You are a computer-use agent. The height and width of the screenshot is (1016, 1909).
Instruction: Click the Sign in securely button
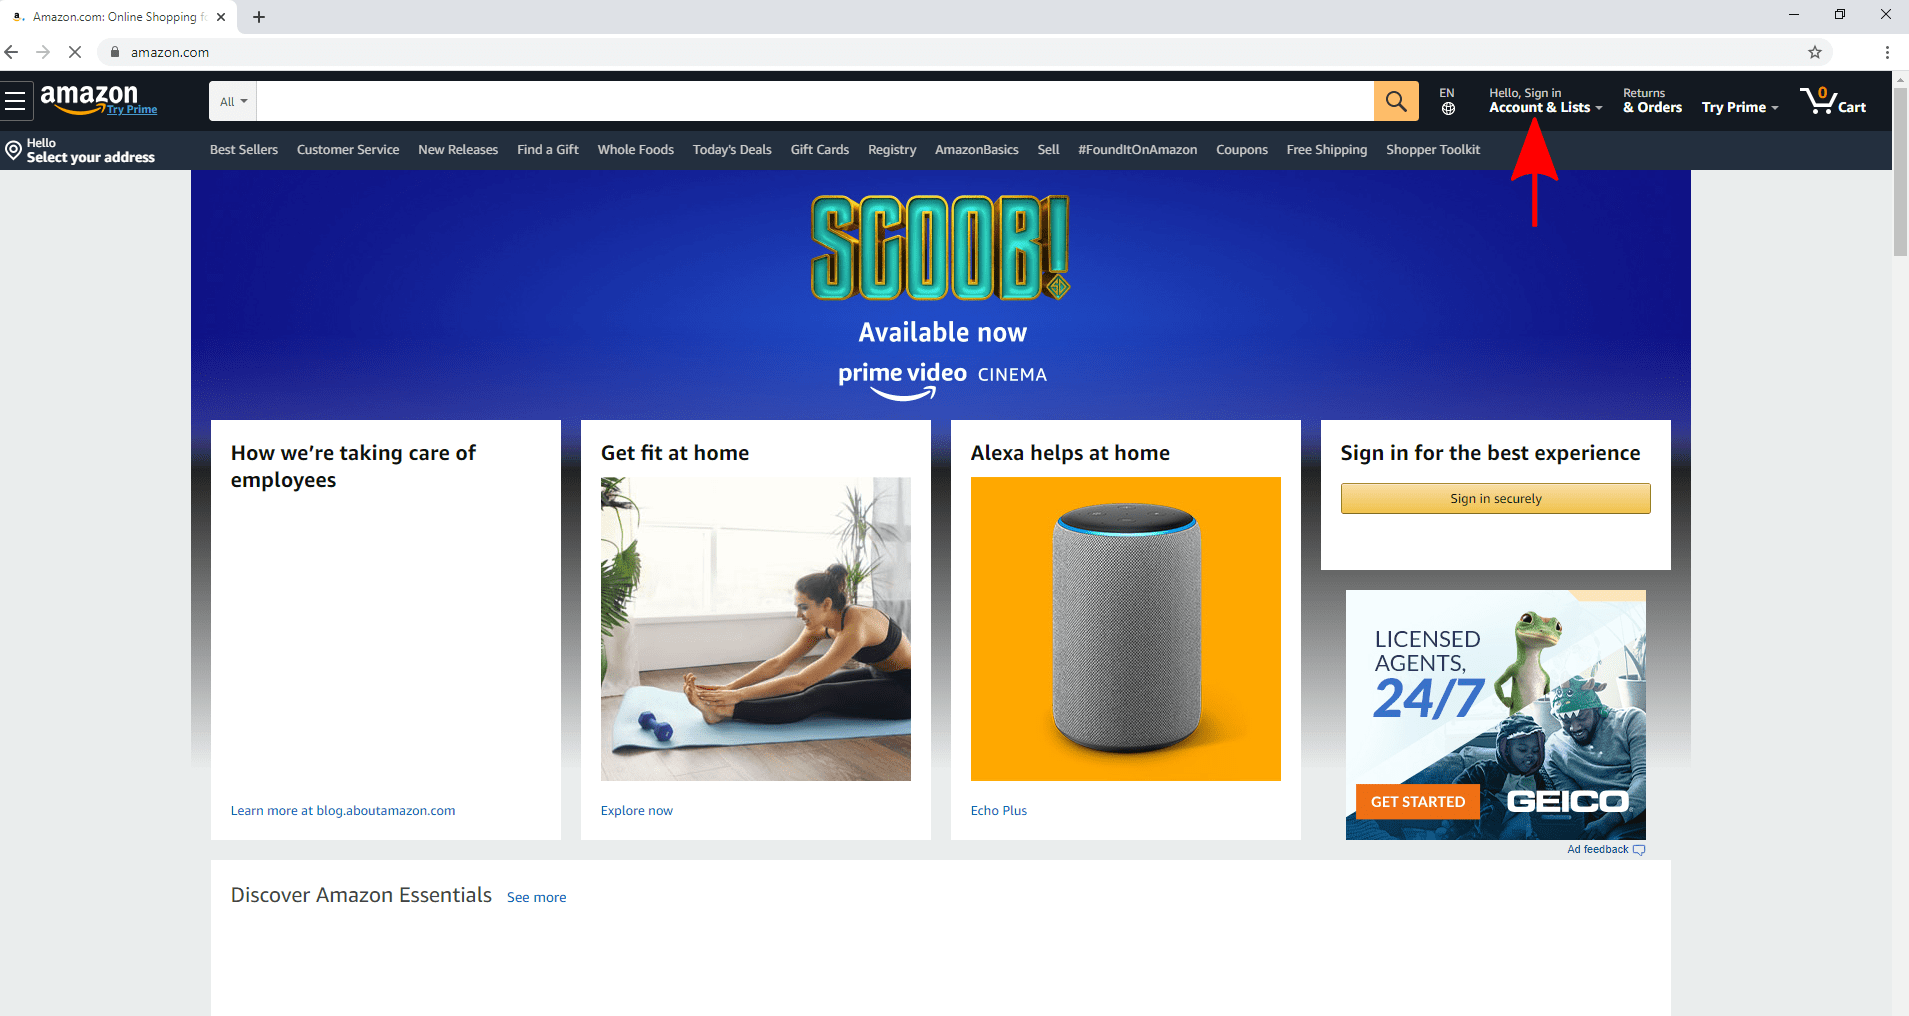[x=1496, y=498]
